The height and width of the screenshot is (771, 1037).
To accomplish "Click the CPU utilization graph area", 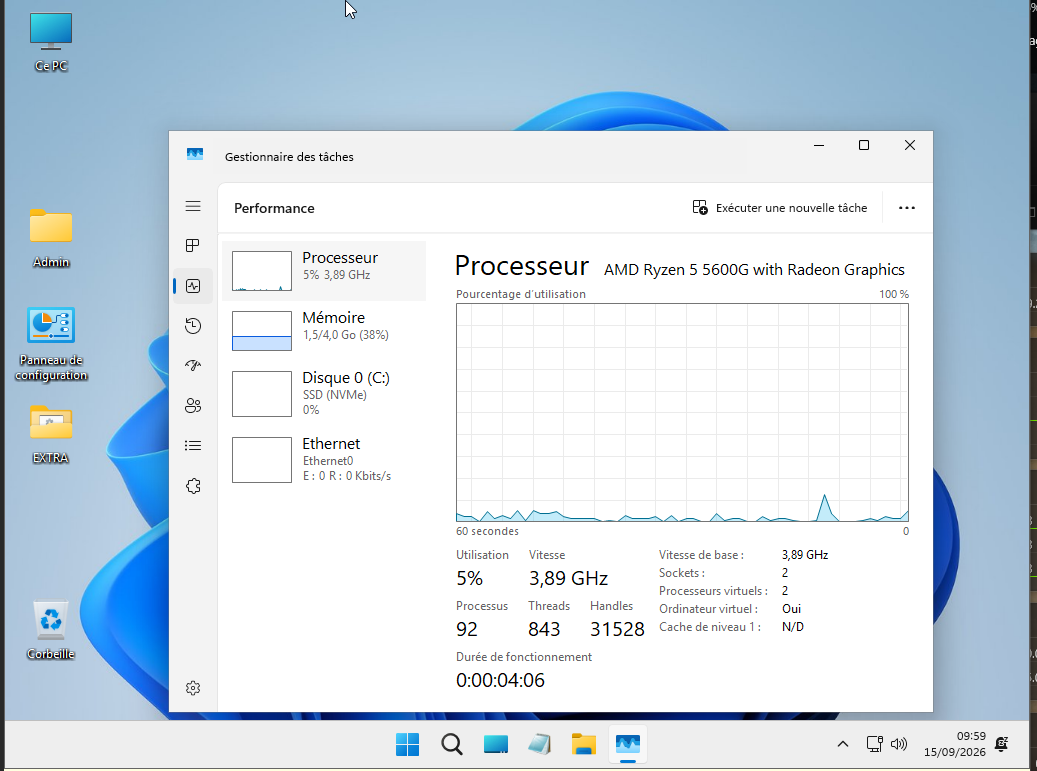I will 682,413.
